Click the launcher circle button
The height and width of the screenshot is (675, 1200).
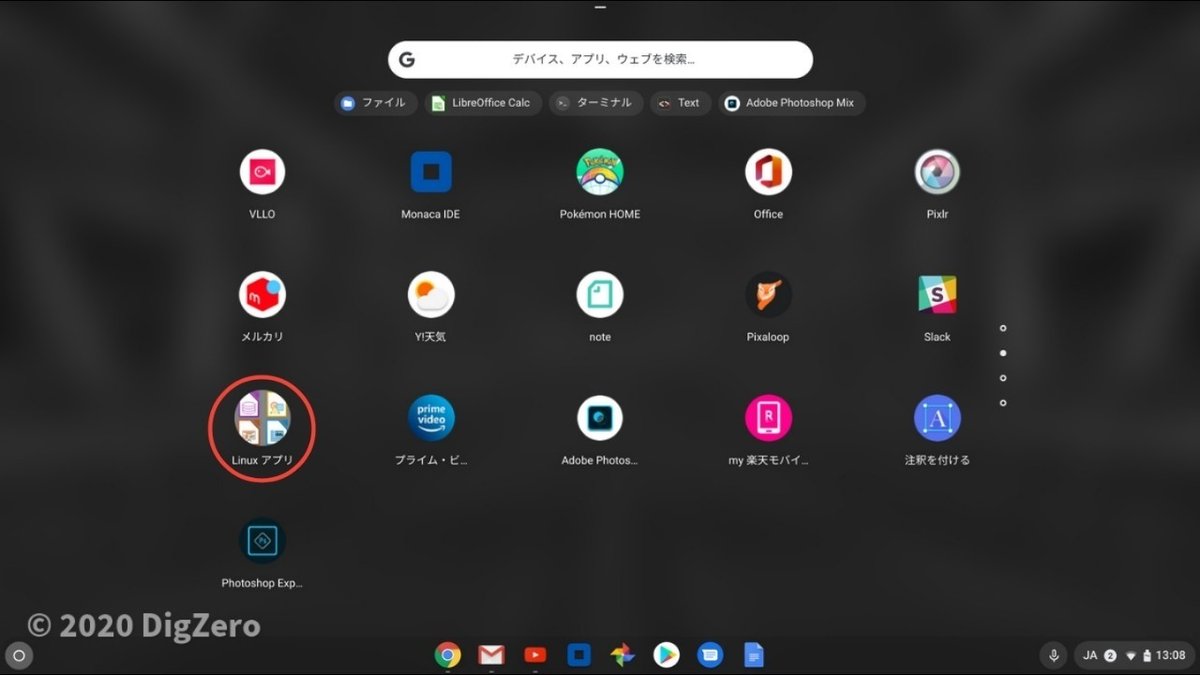click(x=19, y=656)
